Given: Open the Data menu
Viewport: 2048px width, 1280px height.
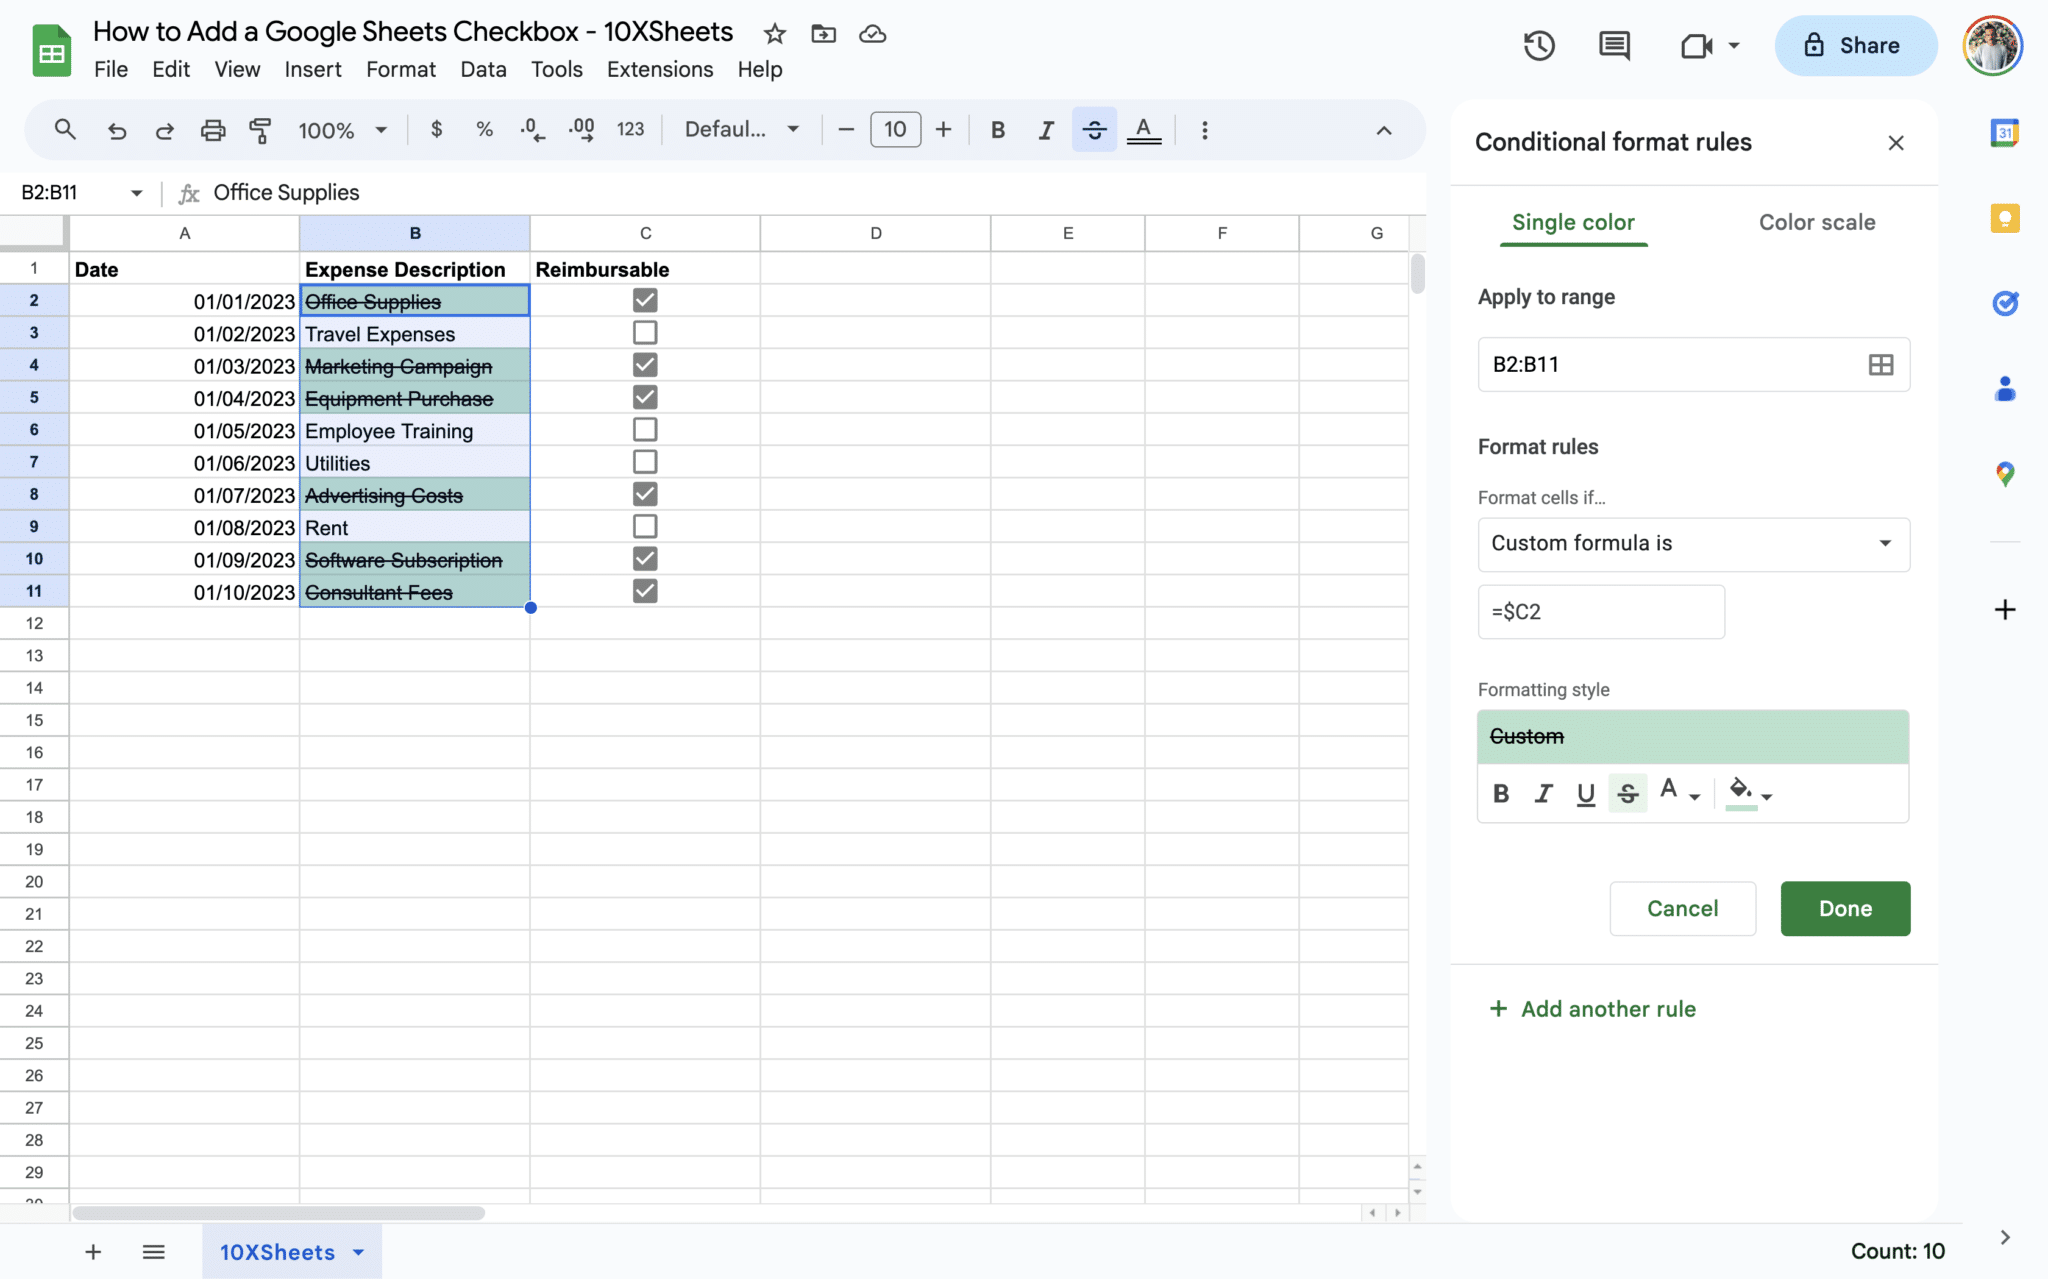Looking at the screenshot, I should tap(483, 69).
